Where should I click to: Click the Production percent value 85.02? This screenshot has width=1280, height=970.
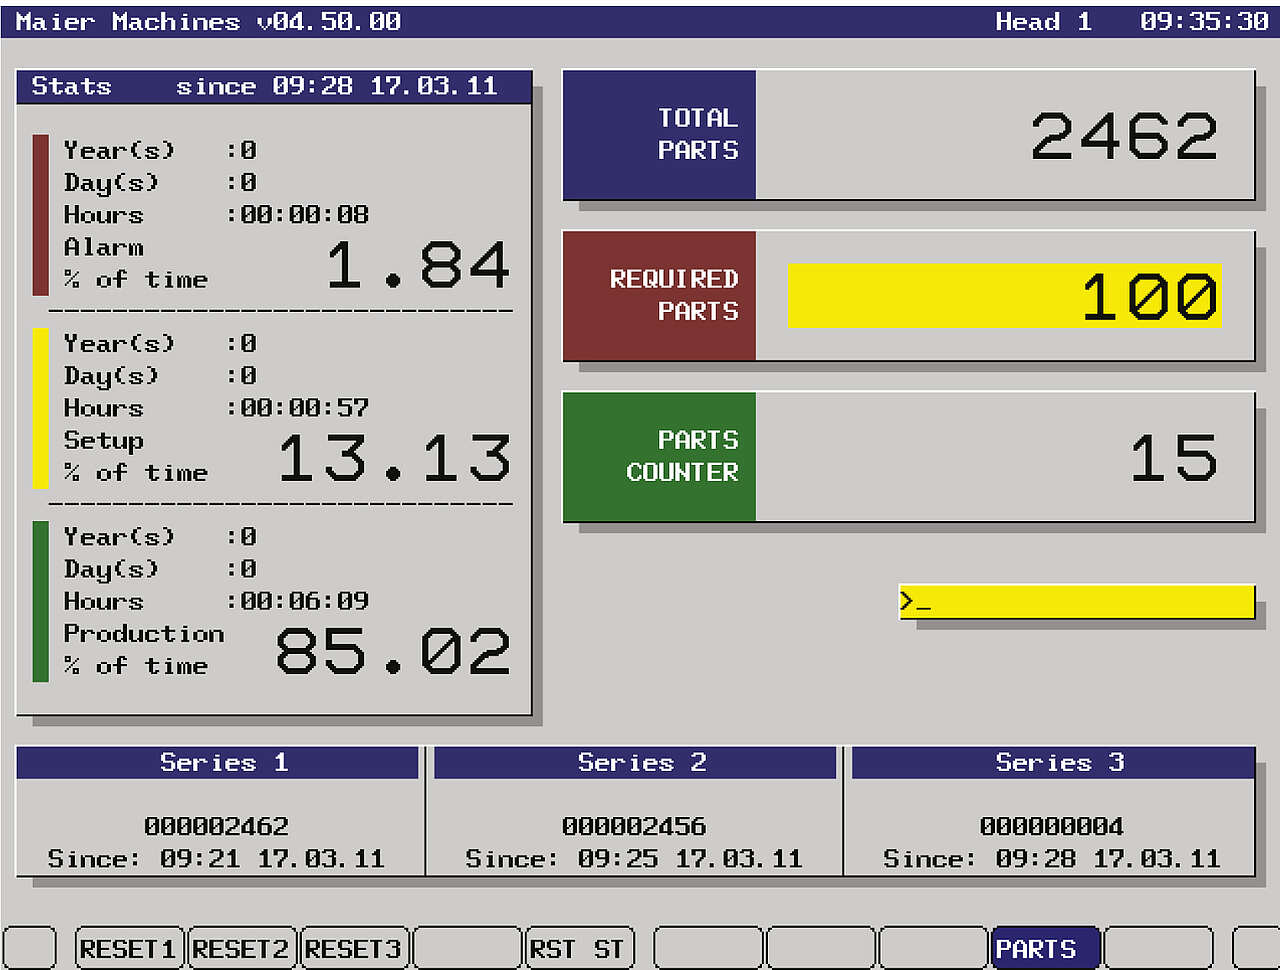coord(393,652)
